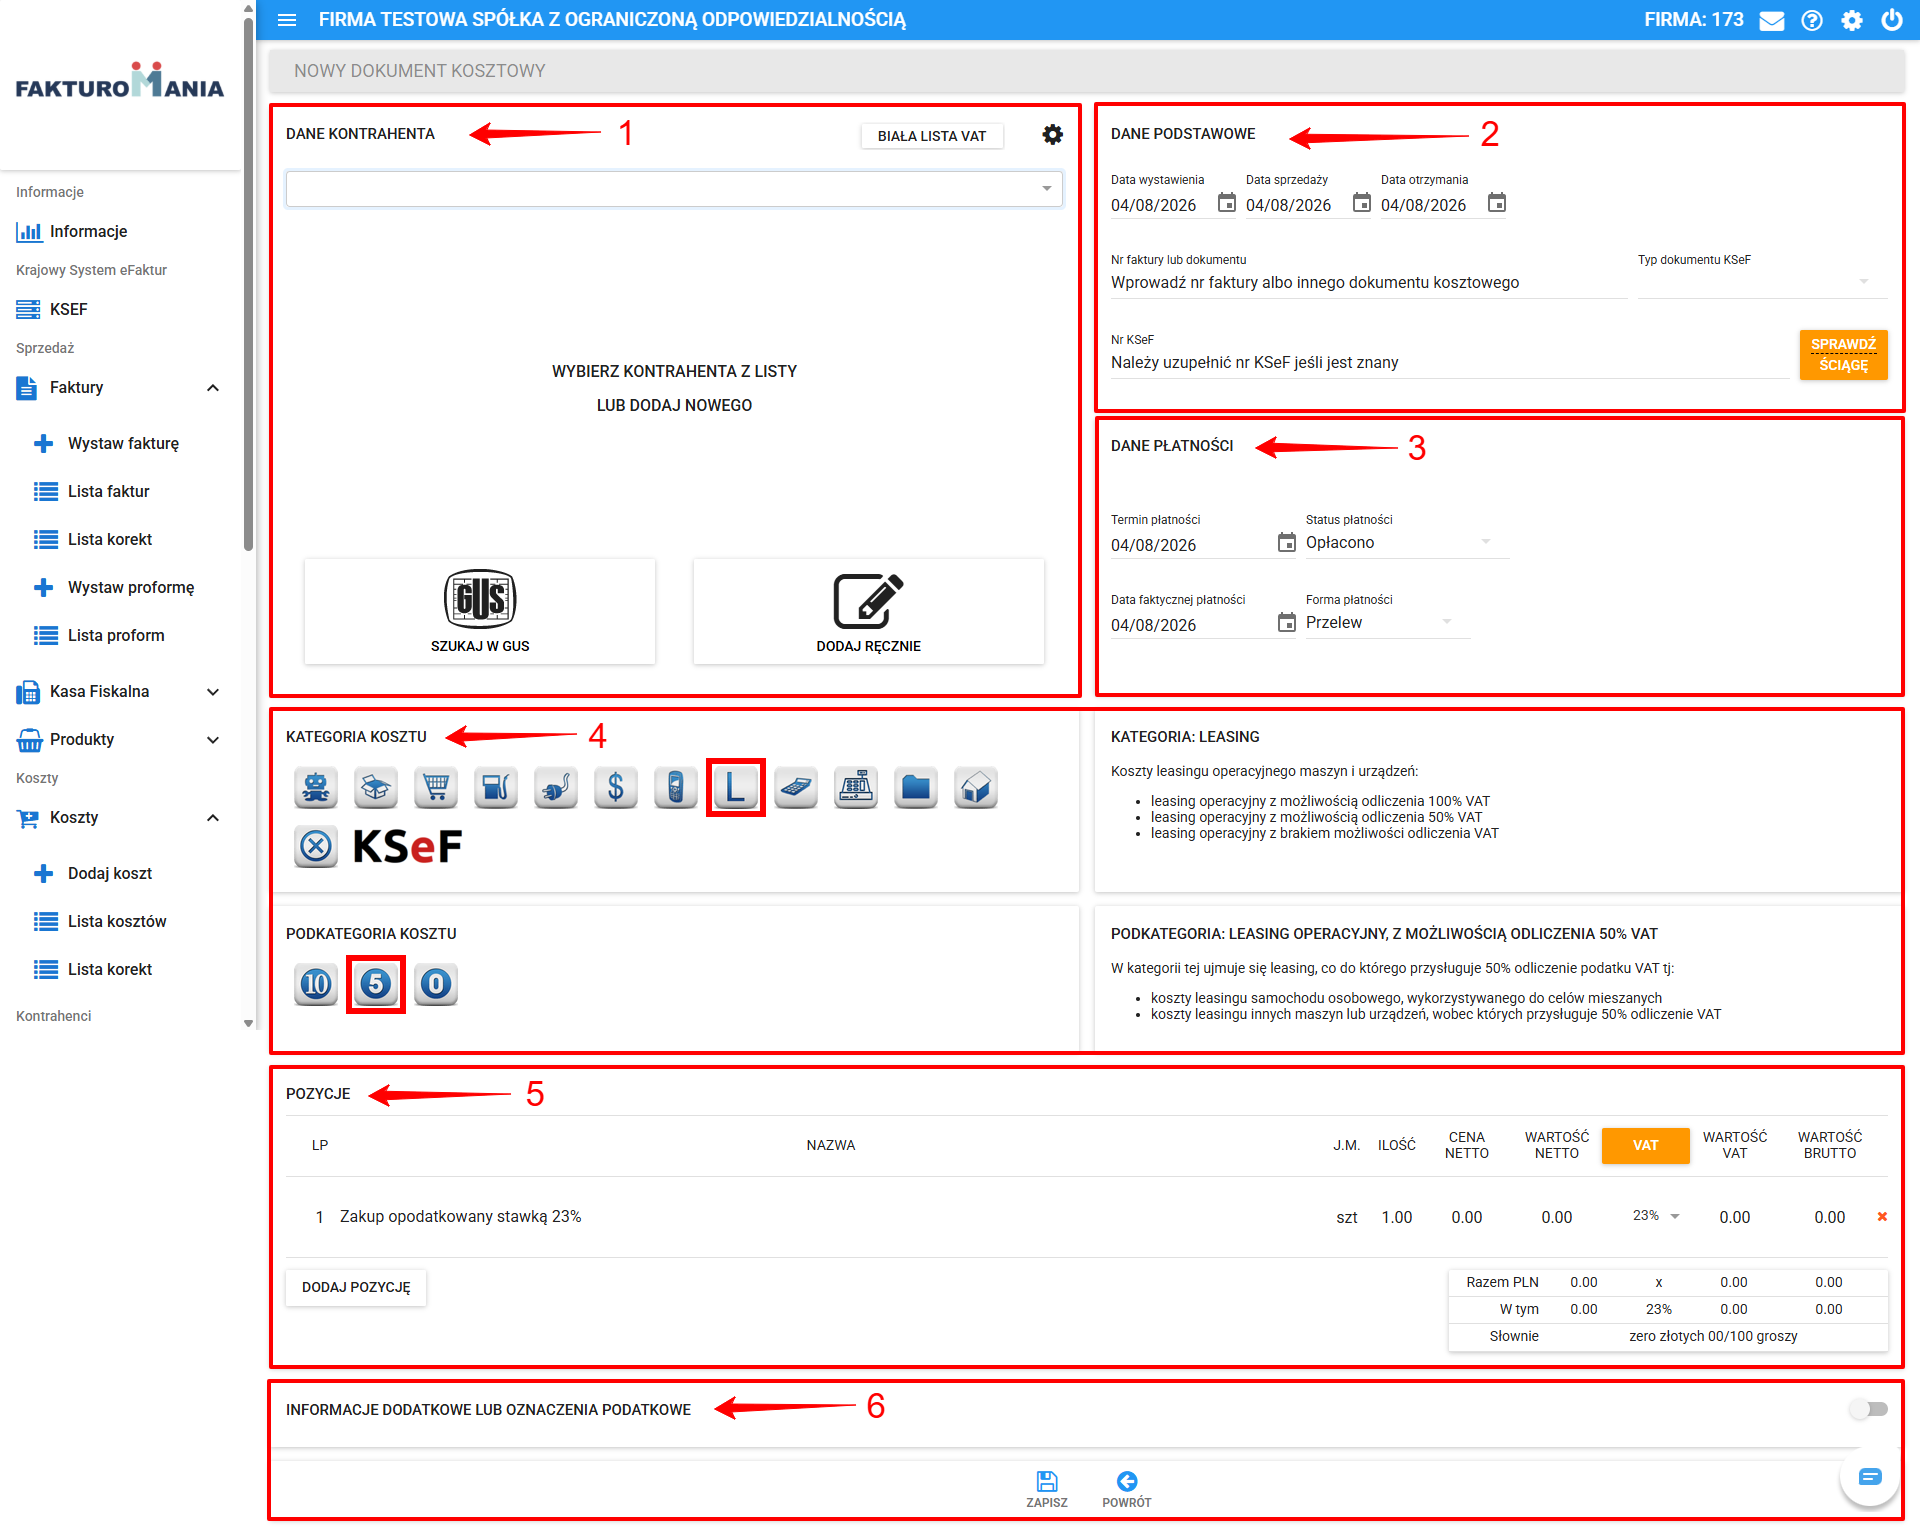Select the dollar sign cost category

pos(616,788)
